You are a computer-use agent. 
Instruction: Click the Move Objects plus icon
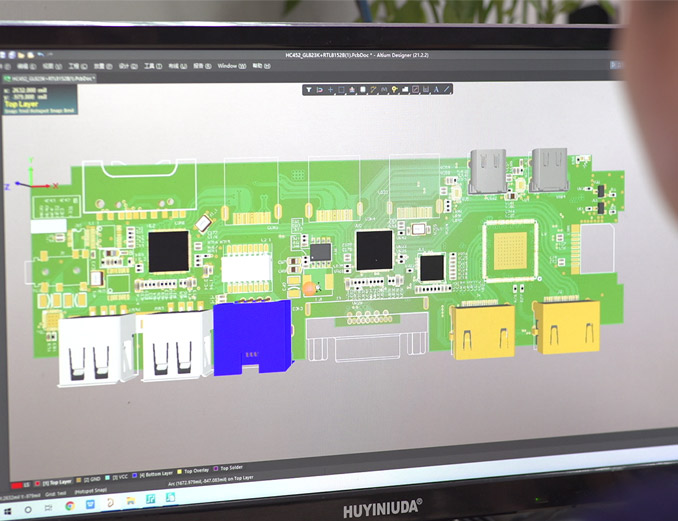click(x=330, y=89)
